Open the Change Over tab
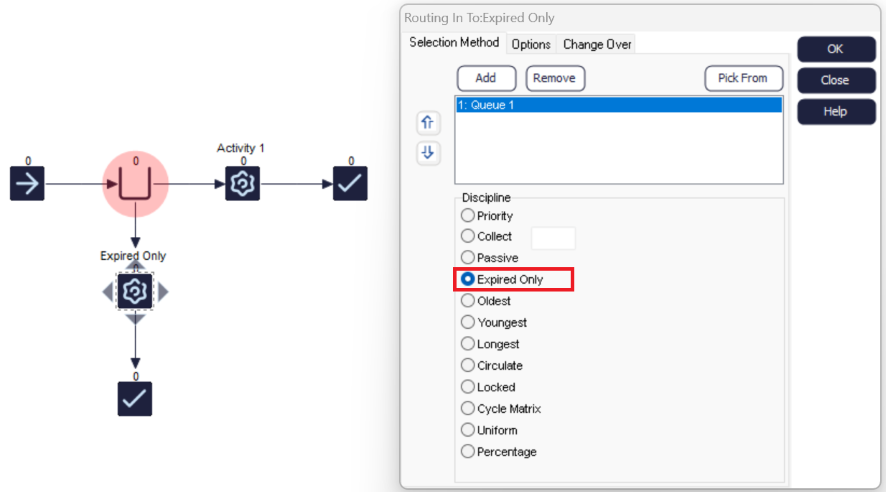 click(x=597, y=44)
